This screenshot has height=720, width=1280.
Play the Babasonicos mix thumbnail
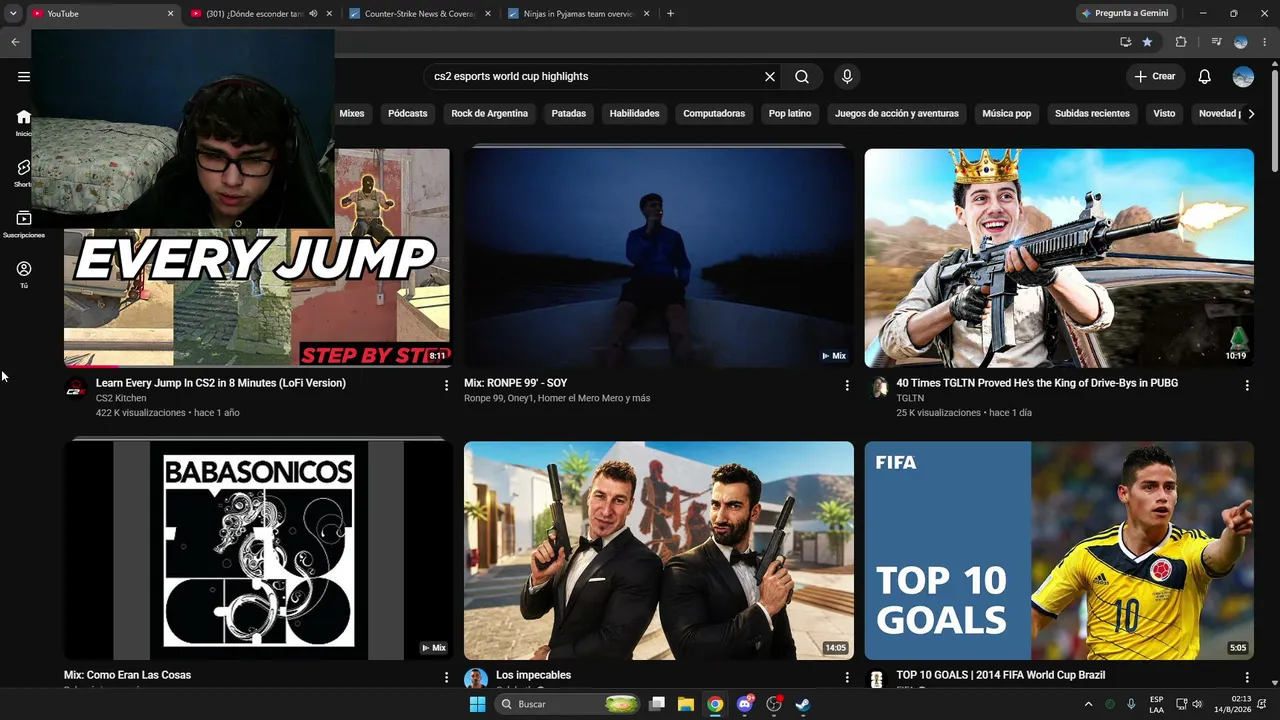click(x=258, y=550)
